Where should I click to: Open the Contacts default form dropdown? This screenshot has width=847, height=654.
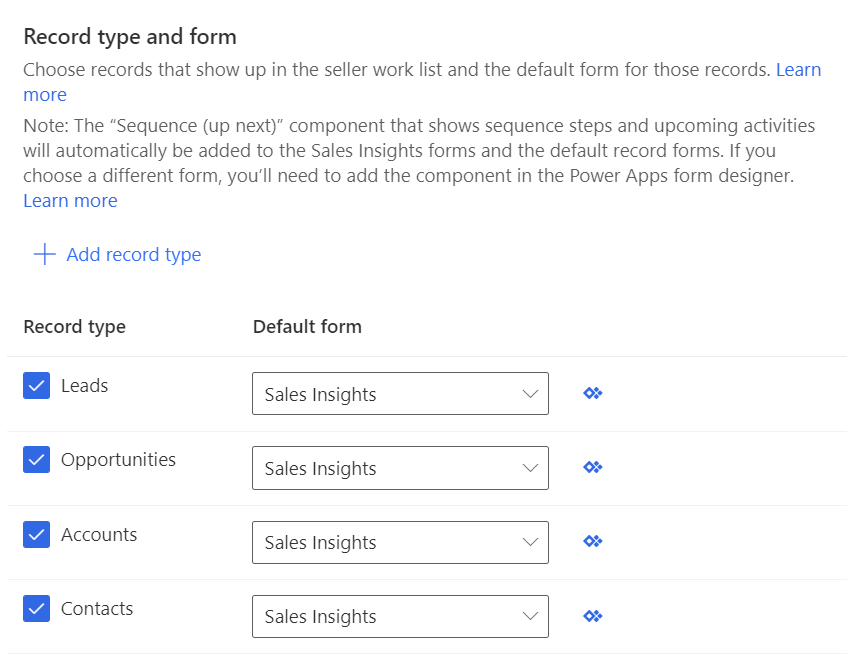tap(400, 615)
